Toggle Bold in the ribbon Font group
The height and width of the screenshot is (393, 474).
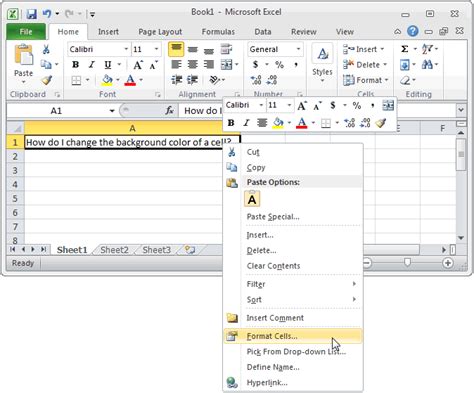(x=76, y=65)
